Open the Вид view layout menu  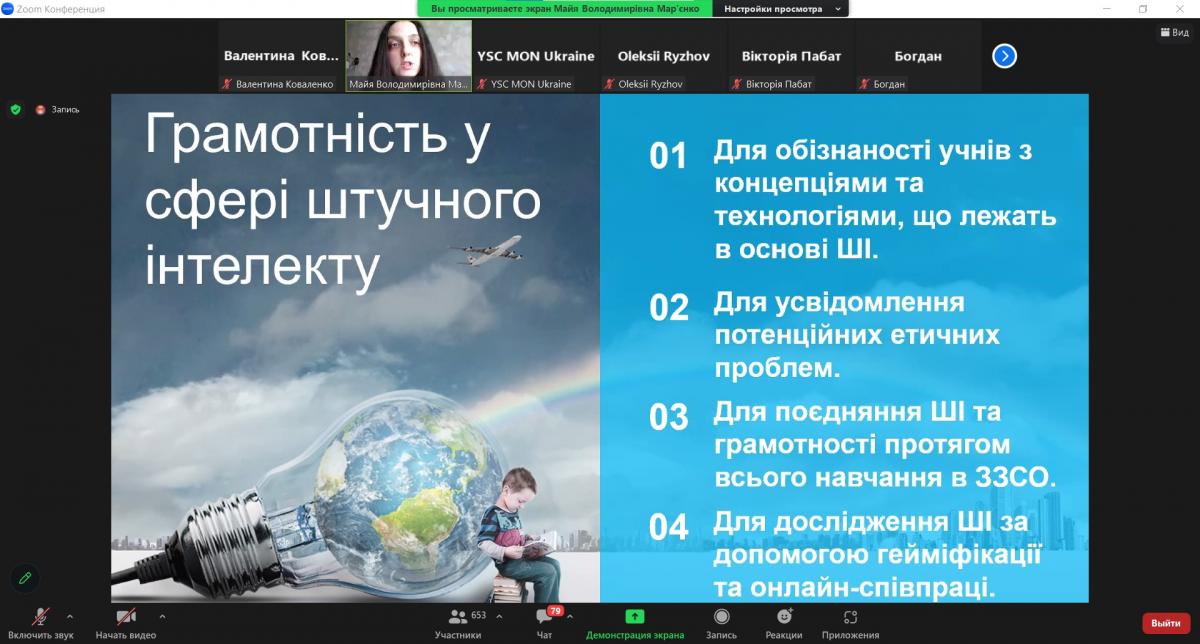point(1175,32)
